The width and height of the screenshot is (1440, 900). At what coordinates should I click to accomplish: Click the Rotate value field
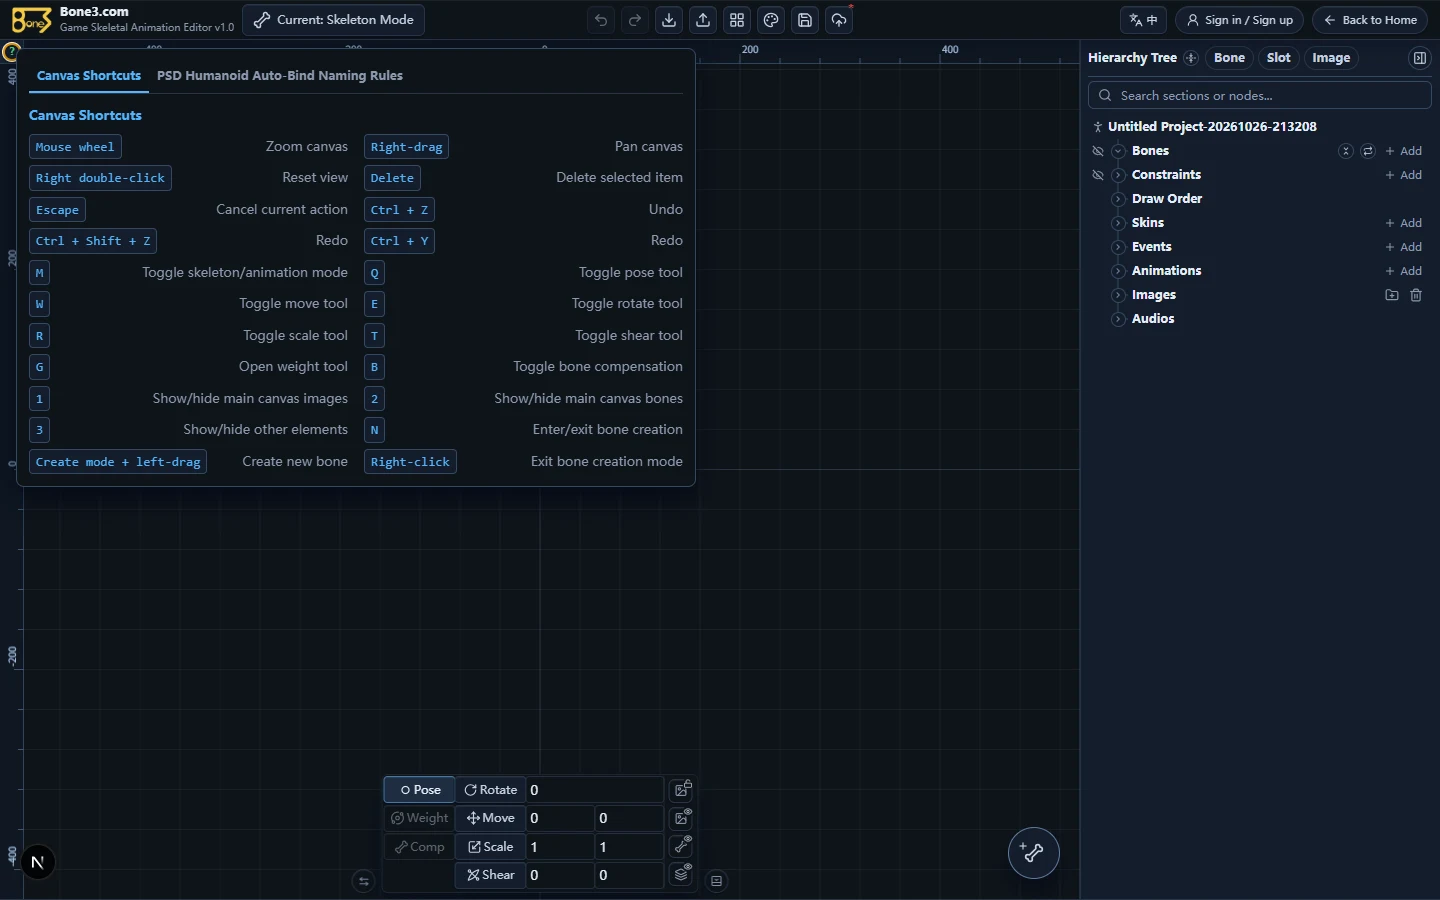click(x=594, y=790)
